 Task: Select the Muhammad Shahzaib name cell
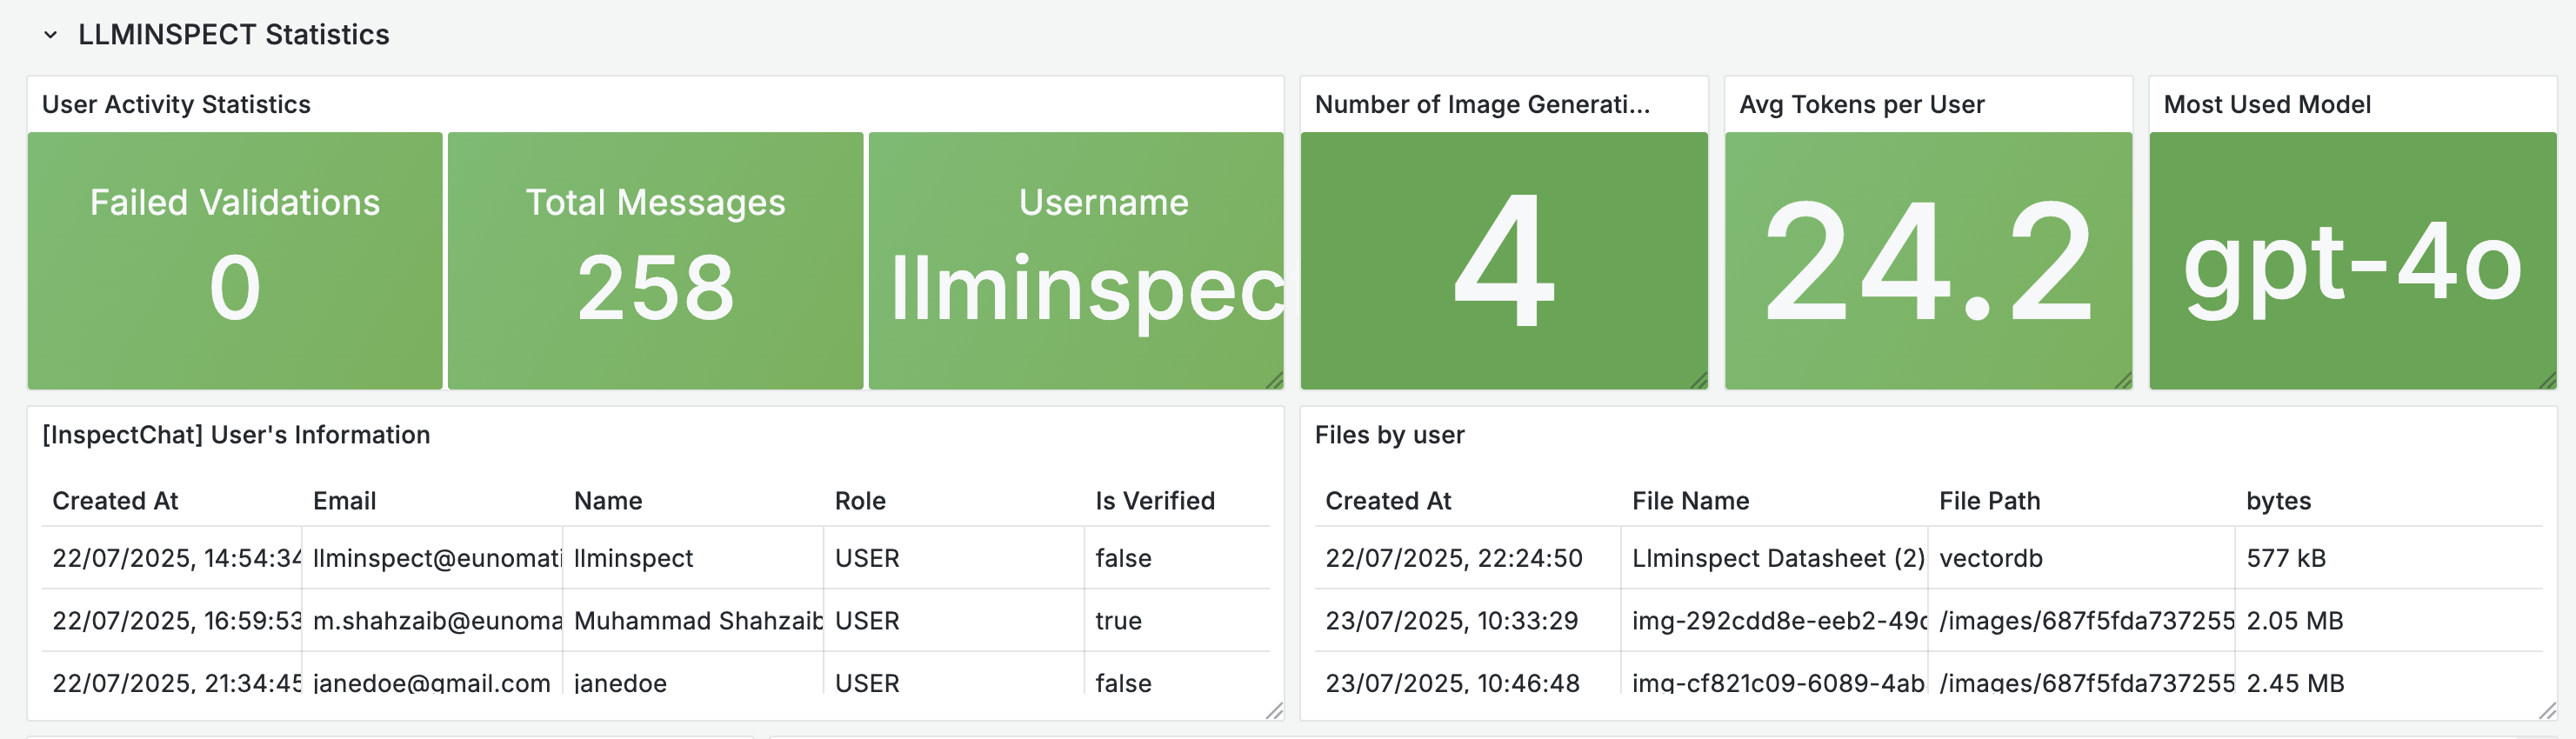tap(693, 621)
